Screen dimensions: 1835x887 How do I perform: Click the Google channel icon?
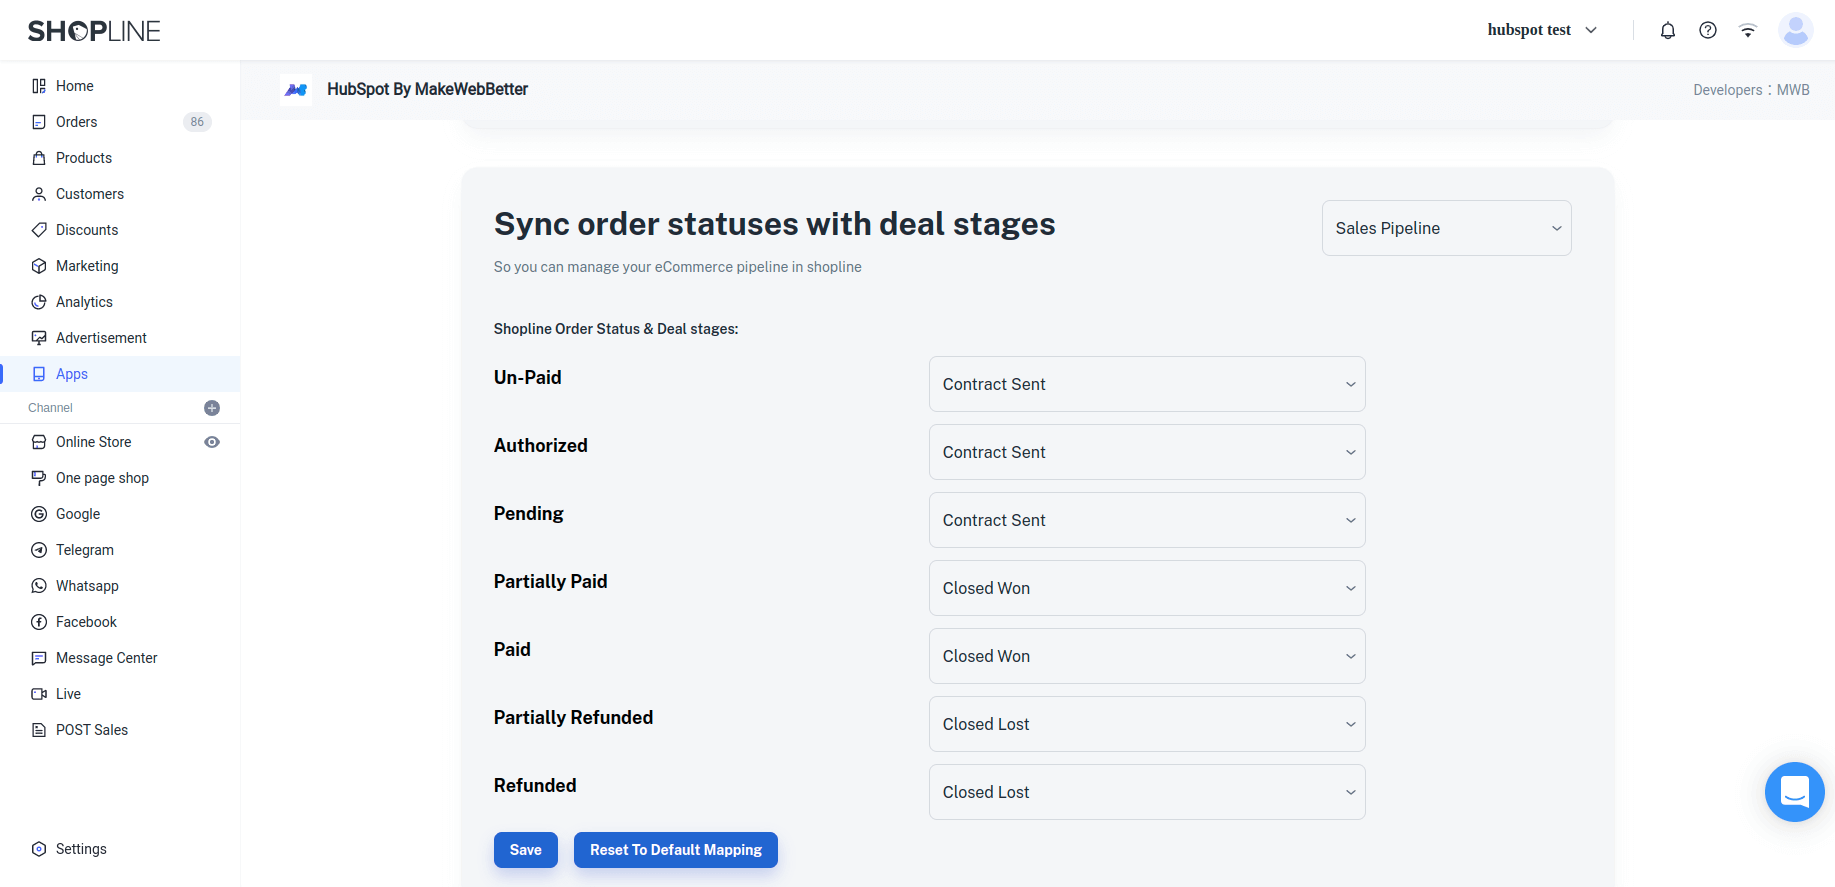point(39,514)
